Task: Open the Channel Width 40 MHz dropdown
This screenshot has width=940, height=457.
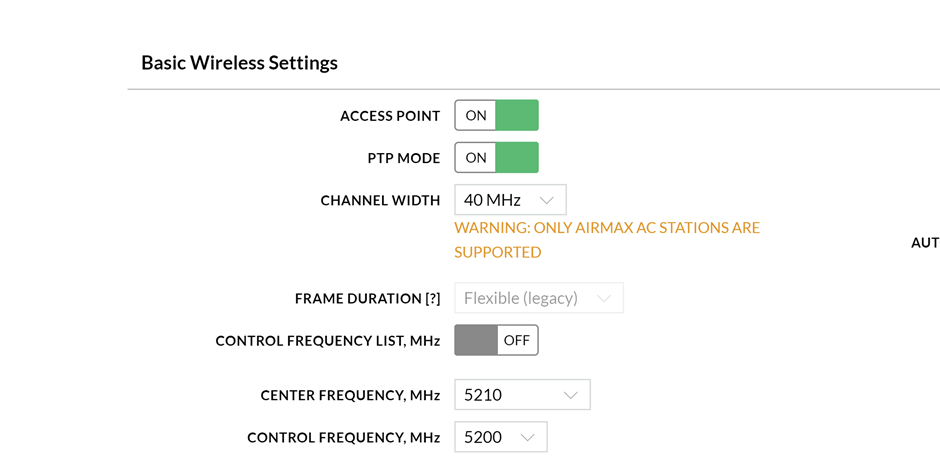Action: [x=510, y=200]
